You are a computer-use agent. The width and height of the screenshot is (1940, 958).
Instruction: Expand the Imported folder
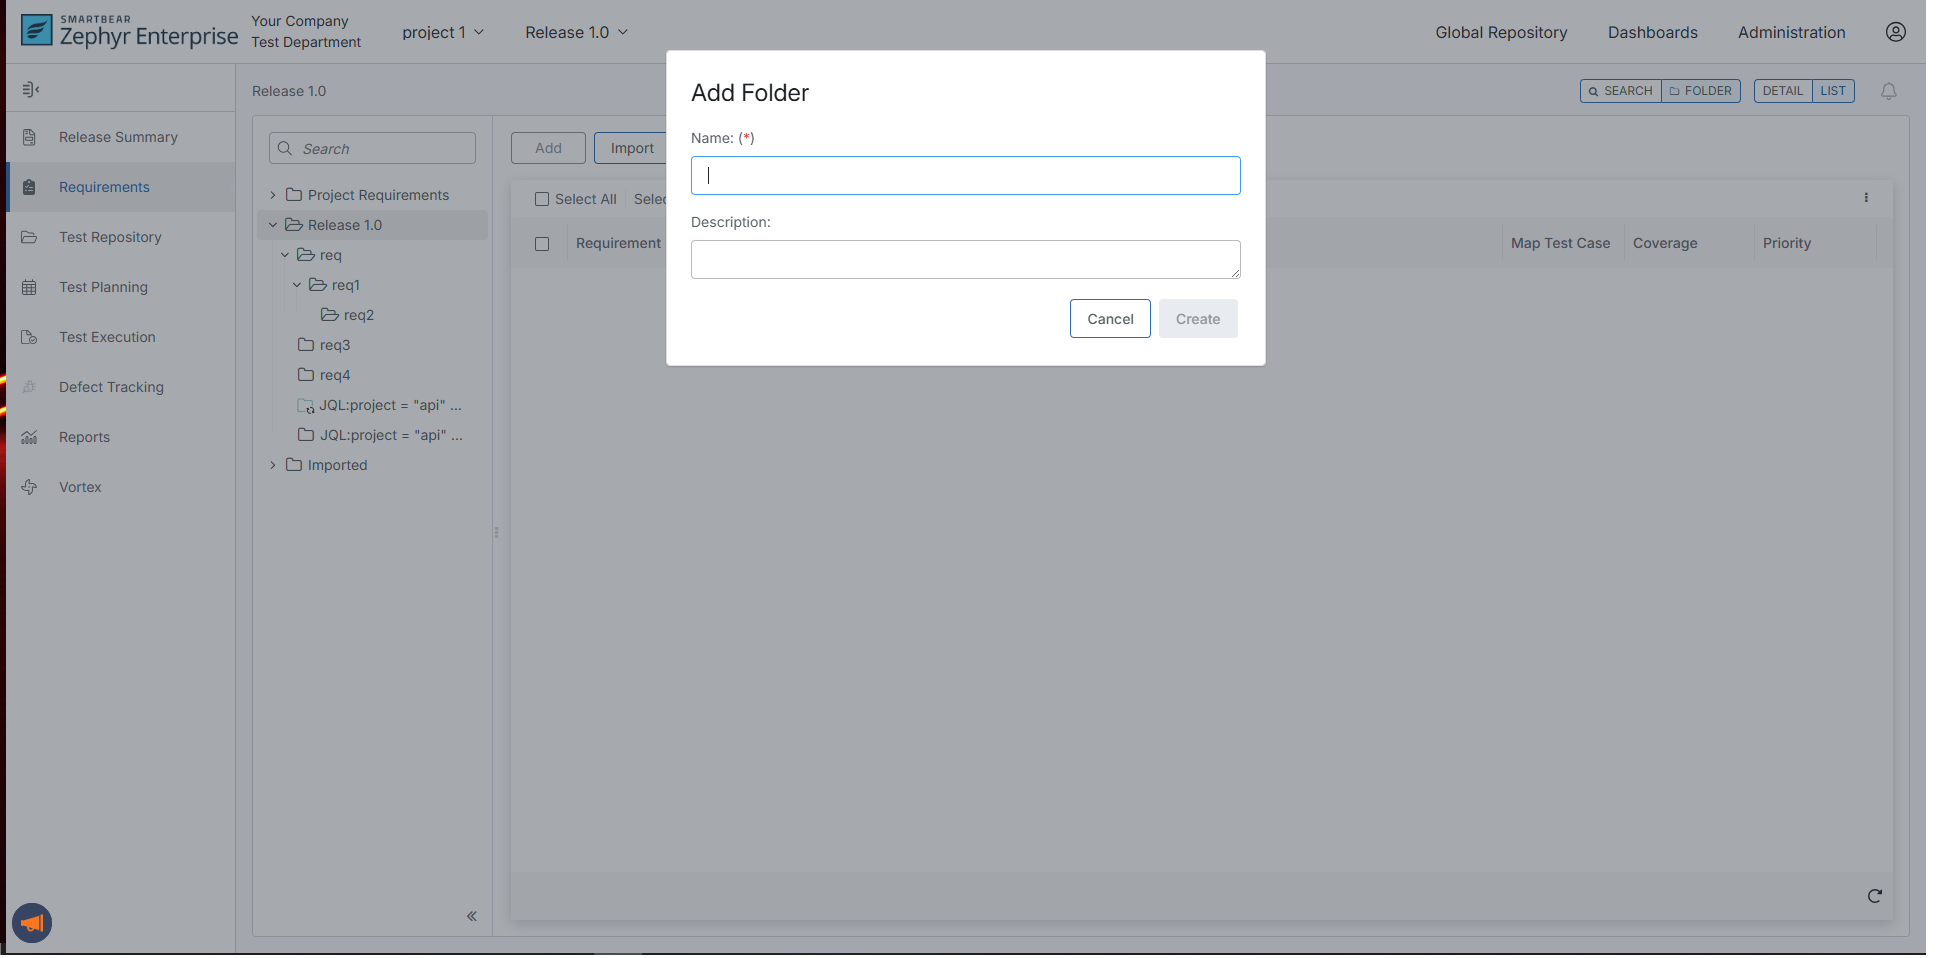pos(273,465)
